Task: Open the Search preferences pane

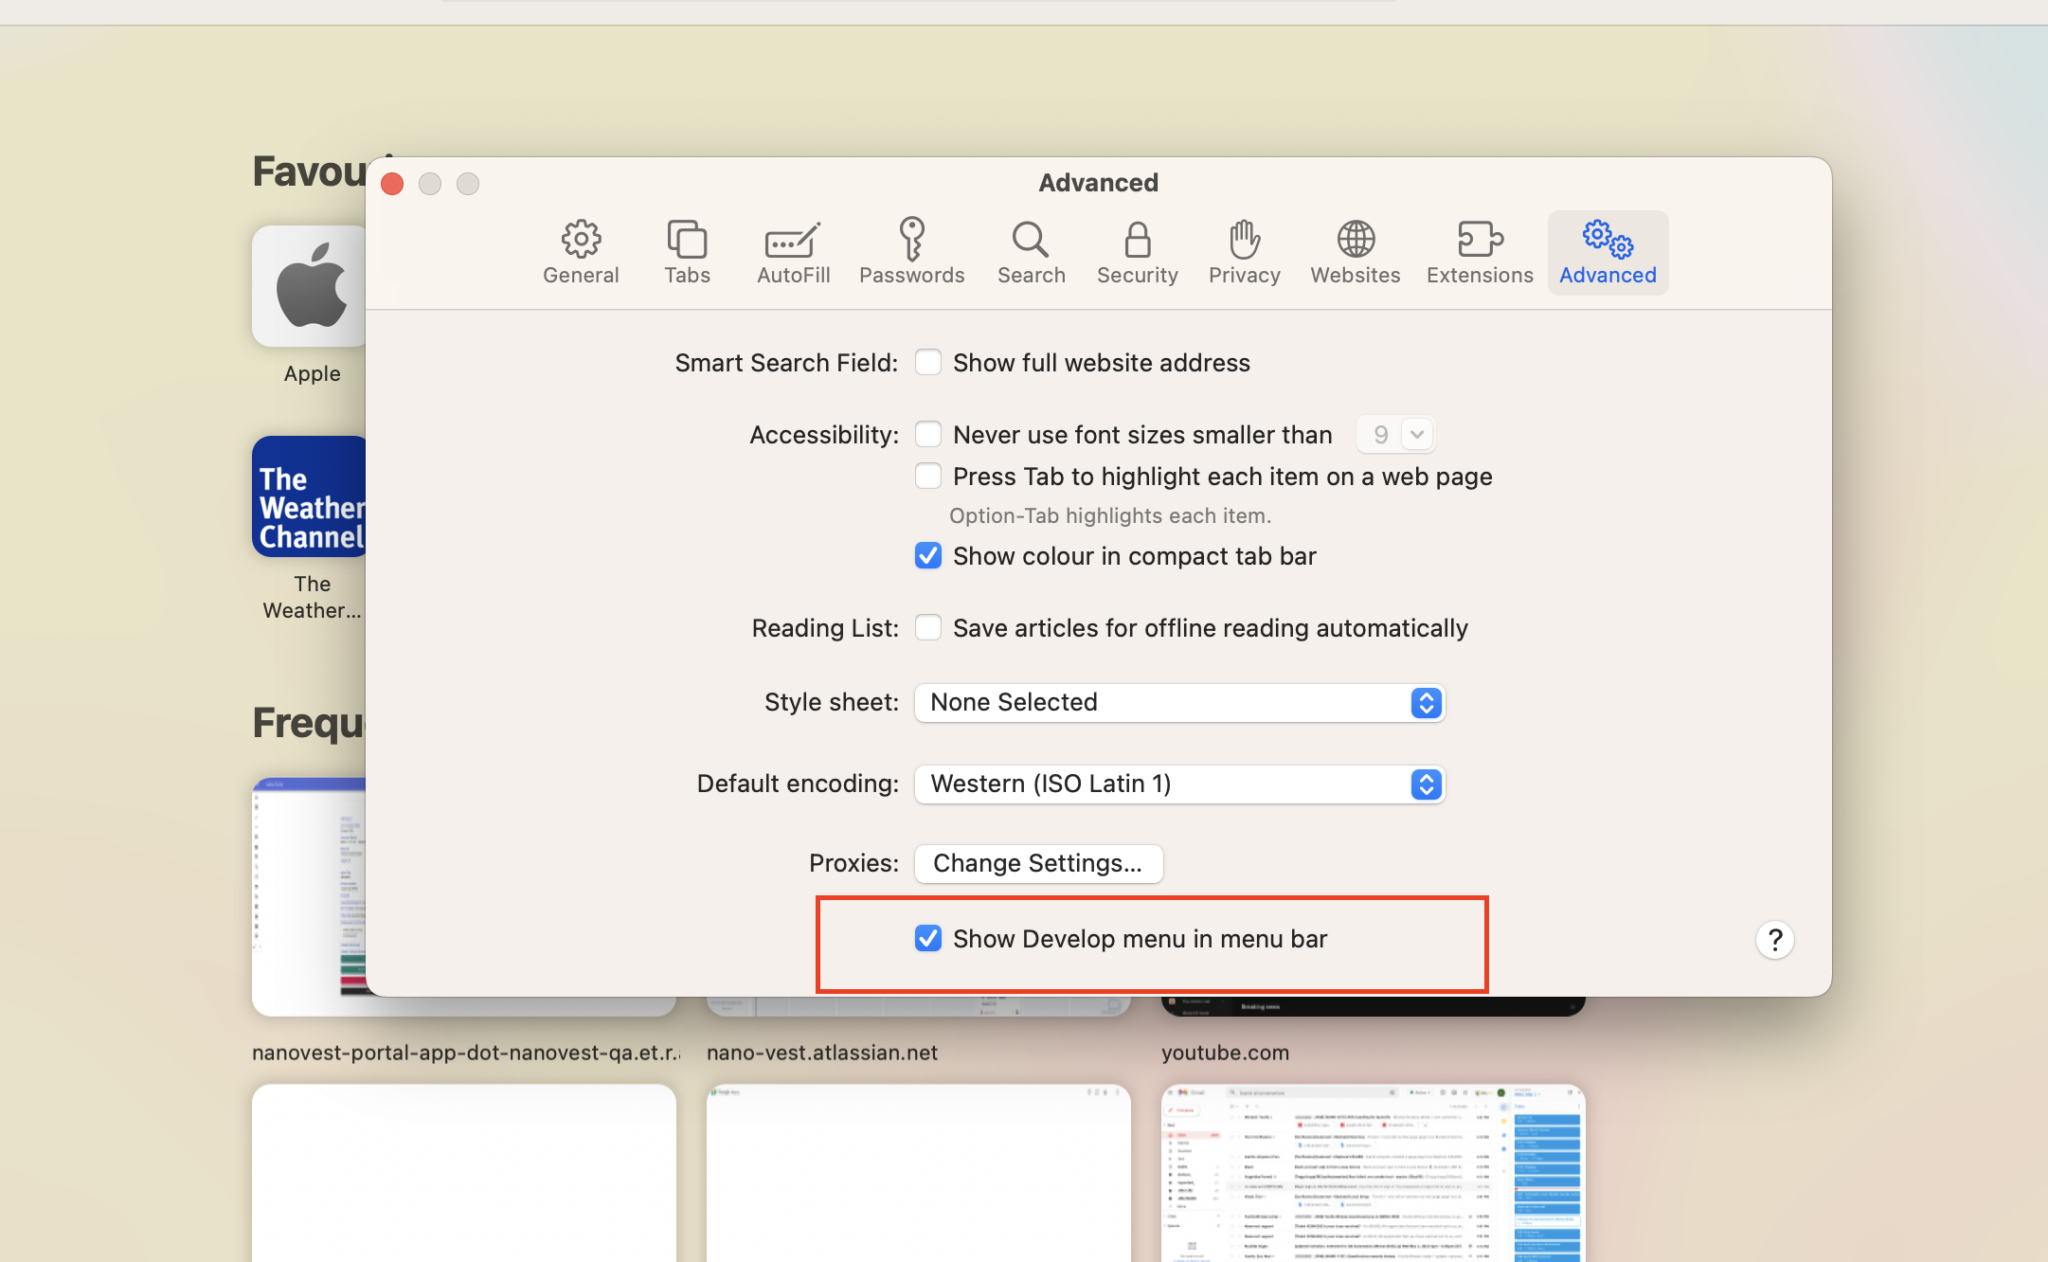Action: pyautogui.click(x=1030, y=252)
